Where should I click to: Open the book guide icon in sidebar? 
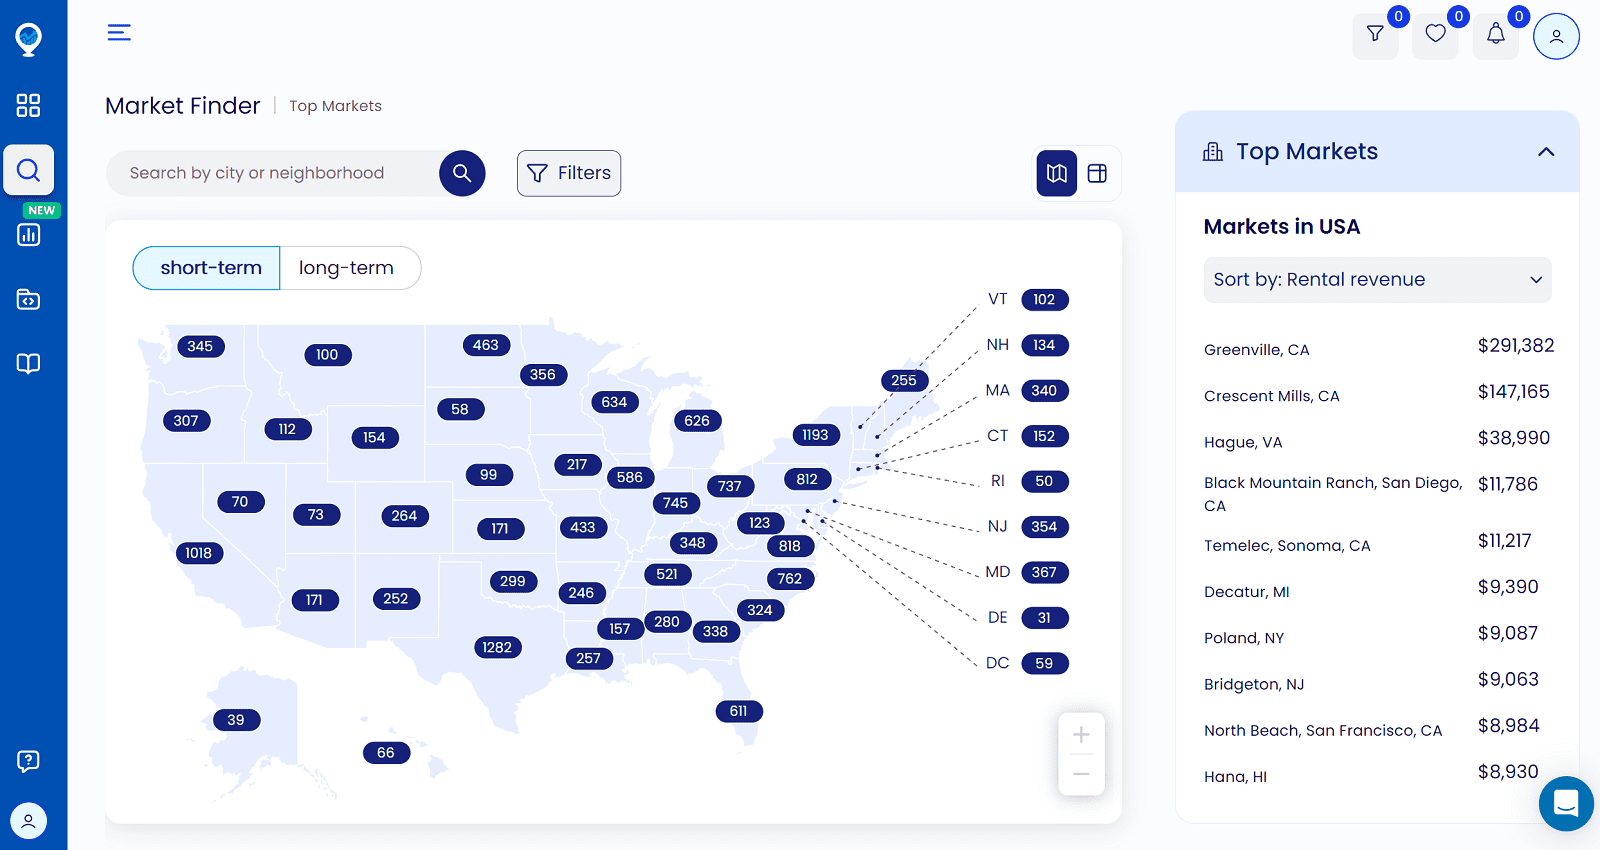[x=28, y=363]
